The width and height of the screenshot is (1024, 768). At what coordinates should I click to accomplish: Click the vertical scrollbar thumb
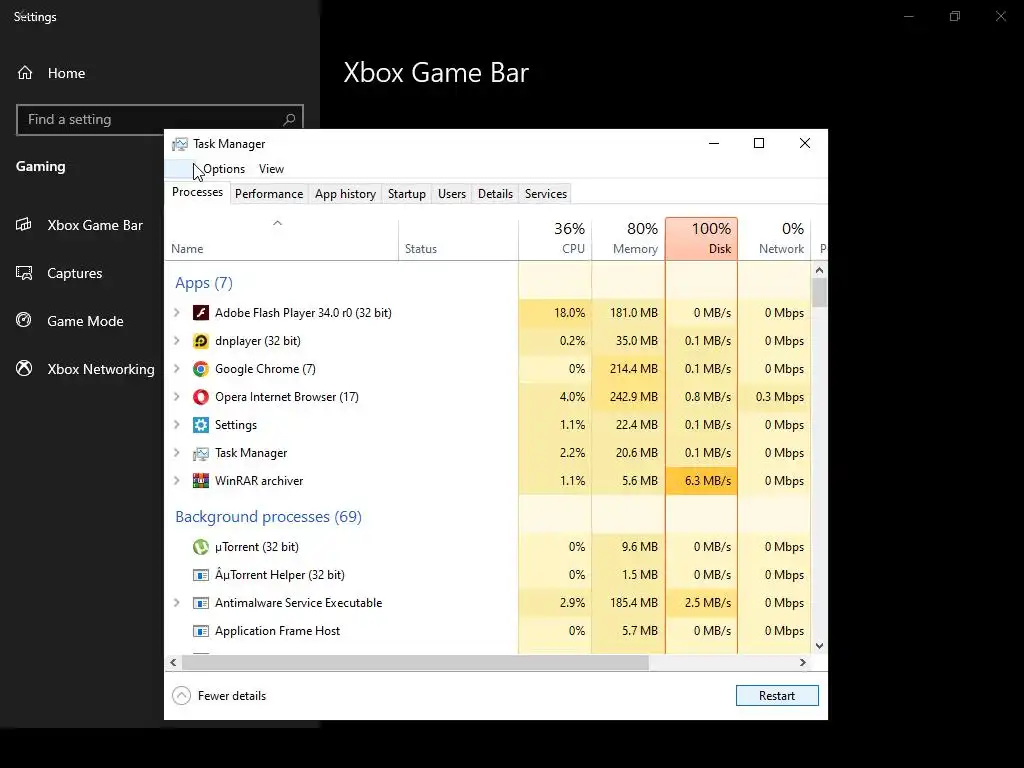coord(820,293)
